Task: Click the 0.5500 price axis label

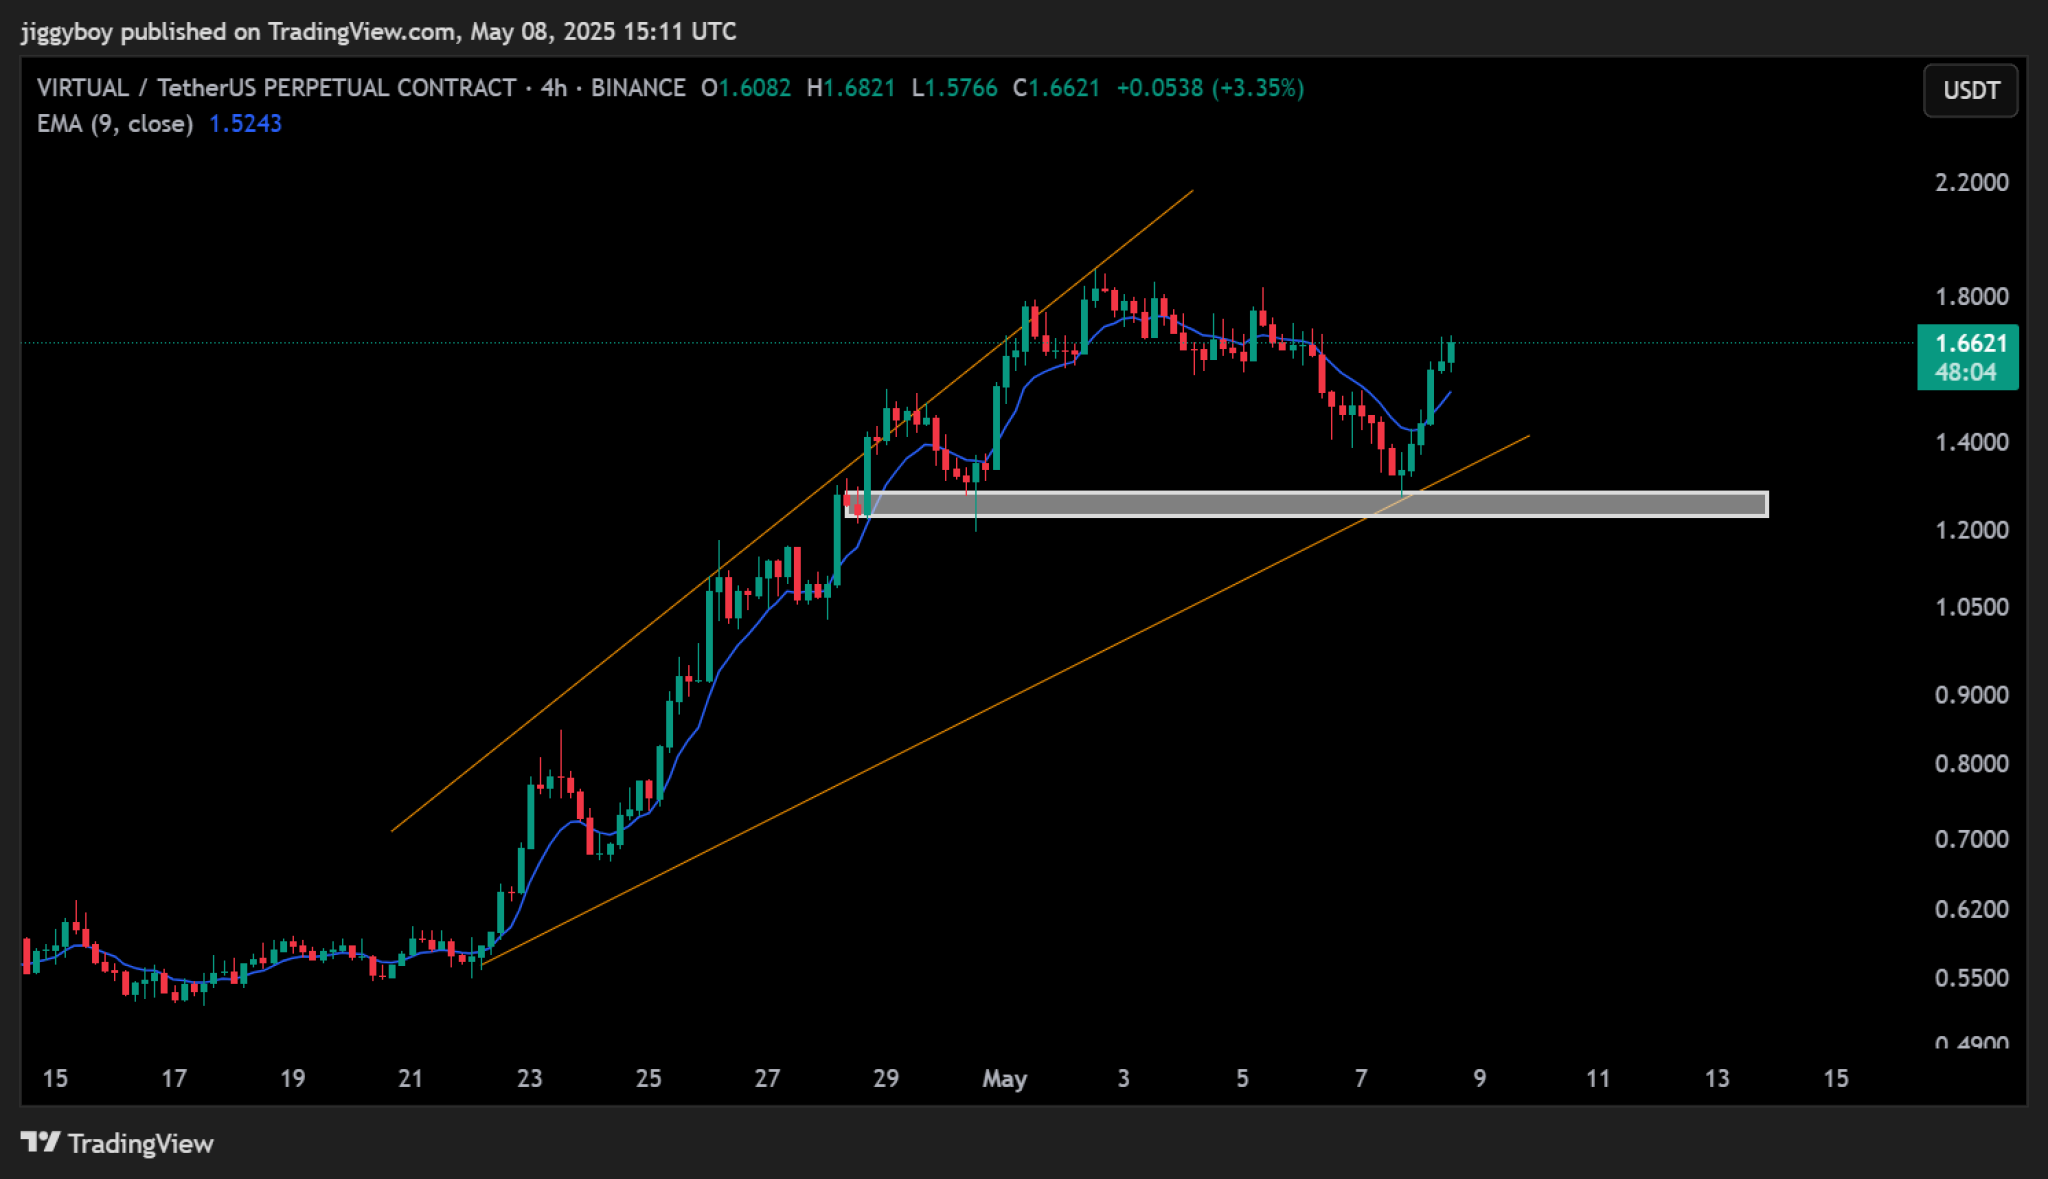Action: 1971,978
